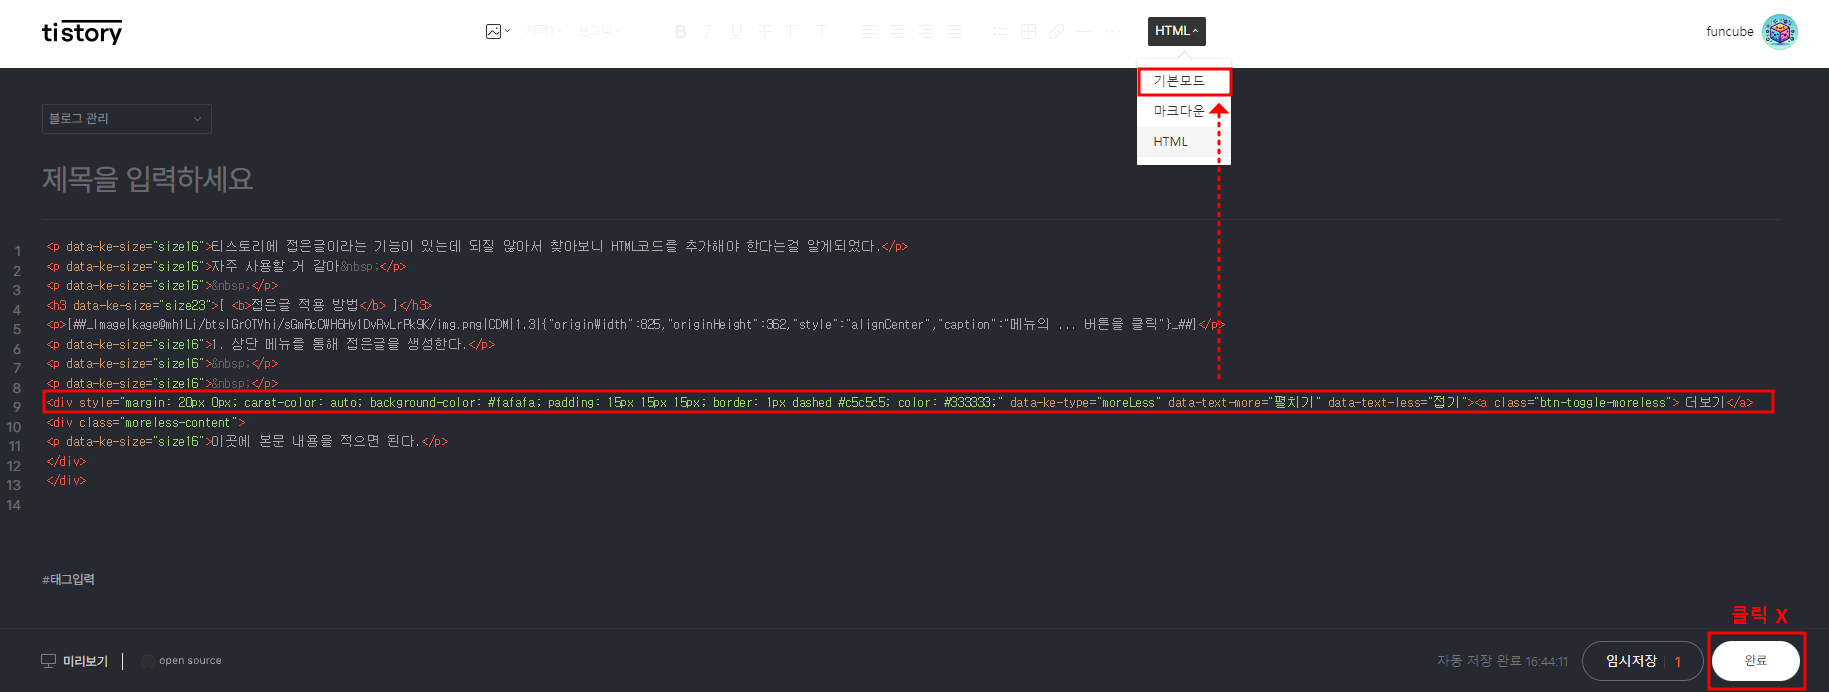Insert a bullet list
This screenshot has height=692, width=1829.
999,32
